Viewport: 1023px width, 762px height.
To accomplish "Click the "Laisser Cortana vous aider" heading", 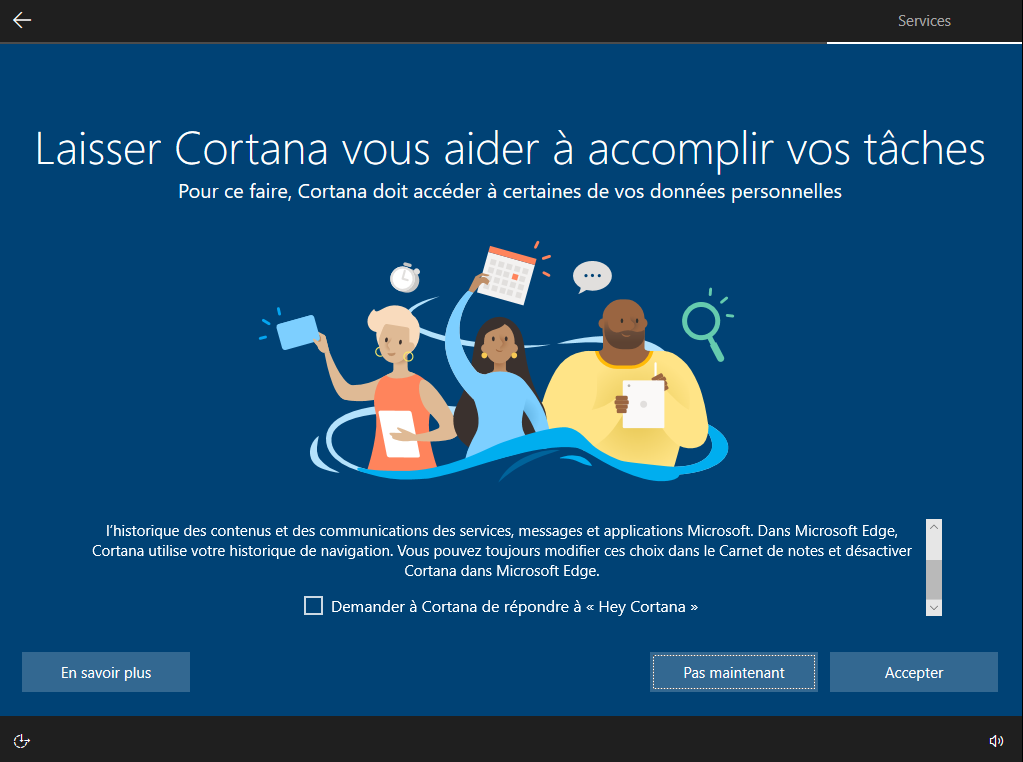I will click(x=510, y=149).
